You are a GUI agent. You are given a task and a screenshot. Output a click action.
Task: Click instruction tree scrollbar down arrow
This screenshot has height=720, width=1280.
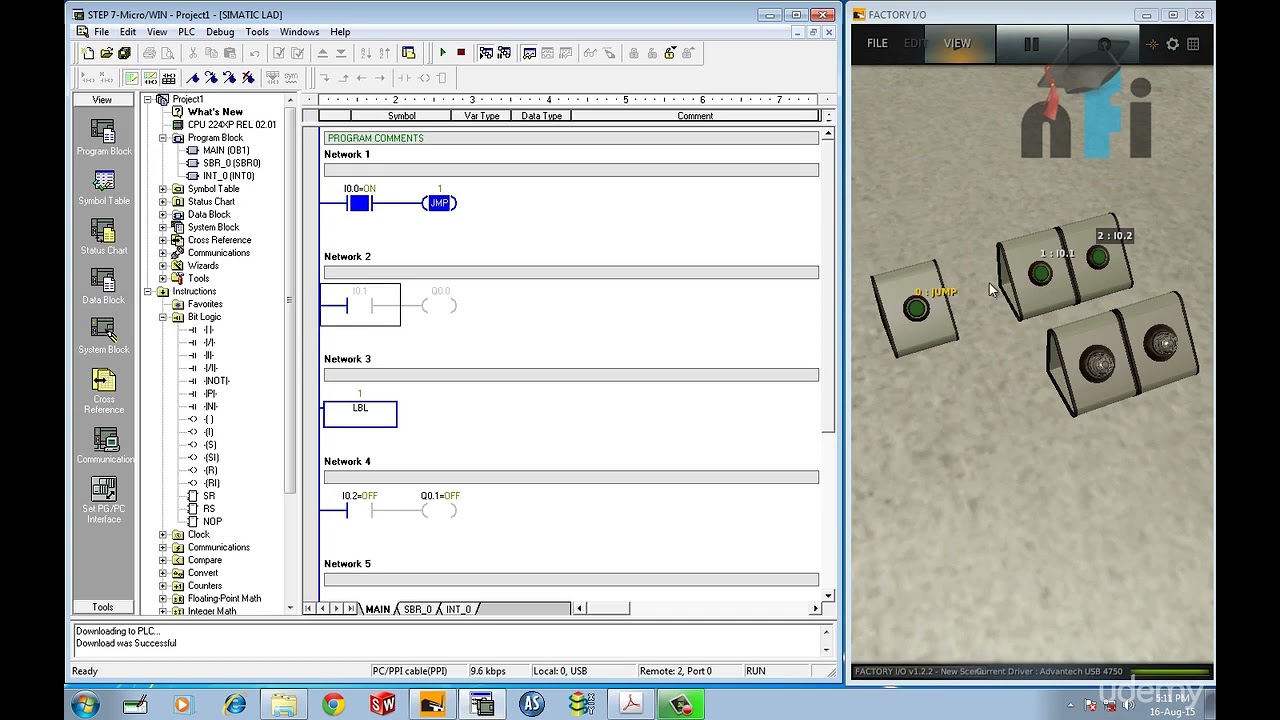pos(290,607)
